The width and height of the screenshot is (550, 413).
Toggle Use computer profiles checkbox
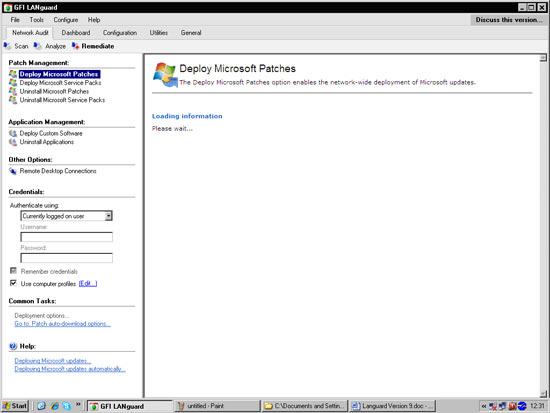click(x=13, y=283)
